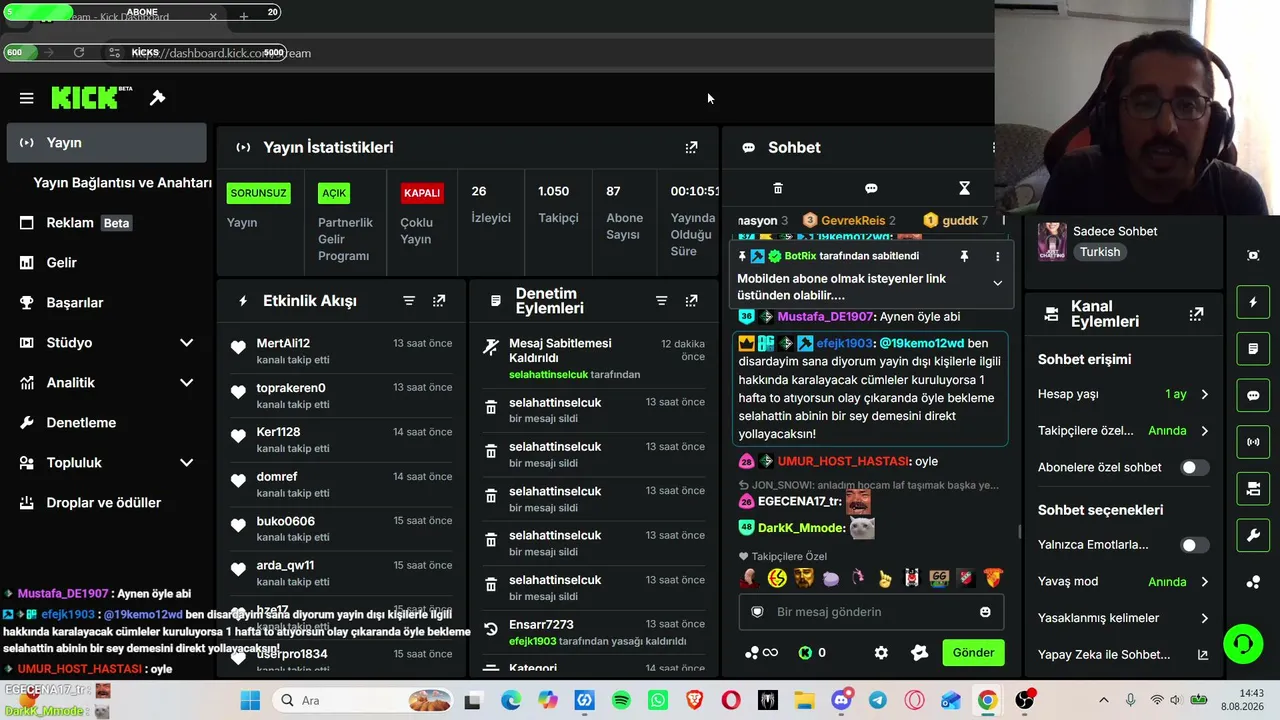This screenshot has height=720, width=1280.
Task: Open efejk1903 username in chat
Action: 844,343
